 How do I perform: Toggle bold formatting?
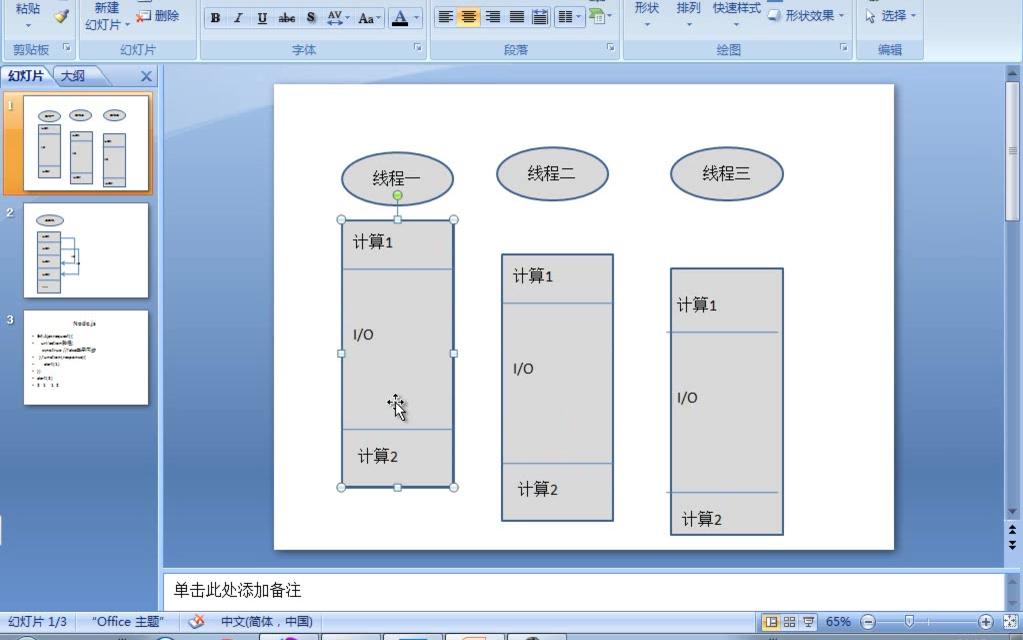pos(215,18)
